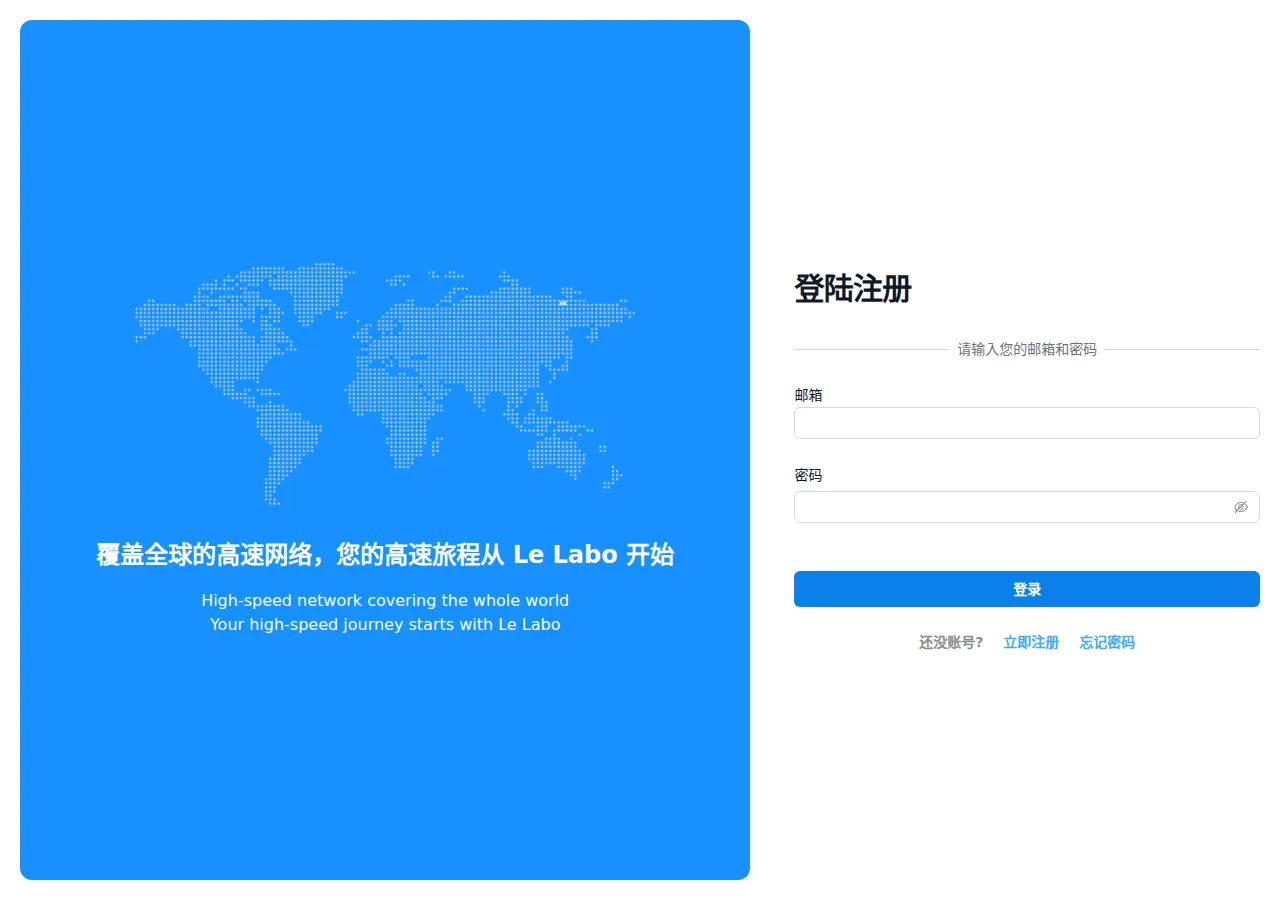Viewport: 1284px width, 900px height.
Task: Select the 还没账号? text
Action: pos(951,643)
